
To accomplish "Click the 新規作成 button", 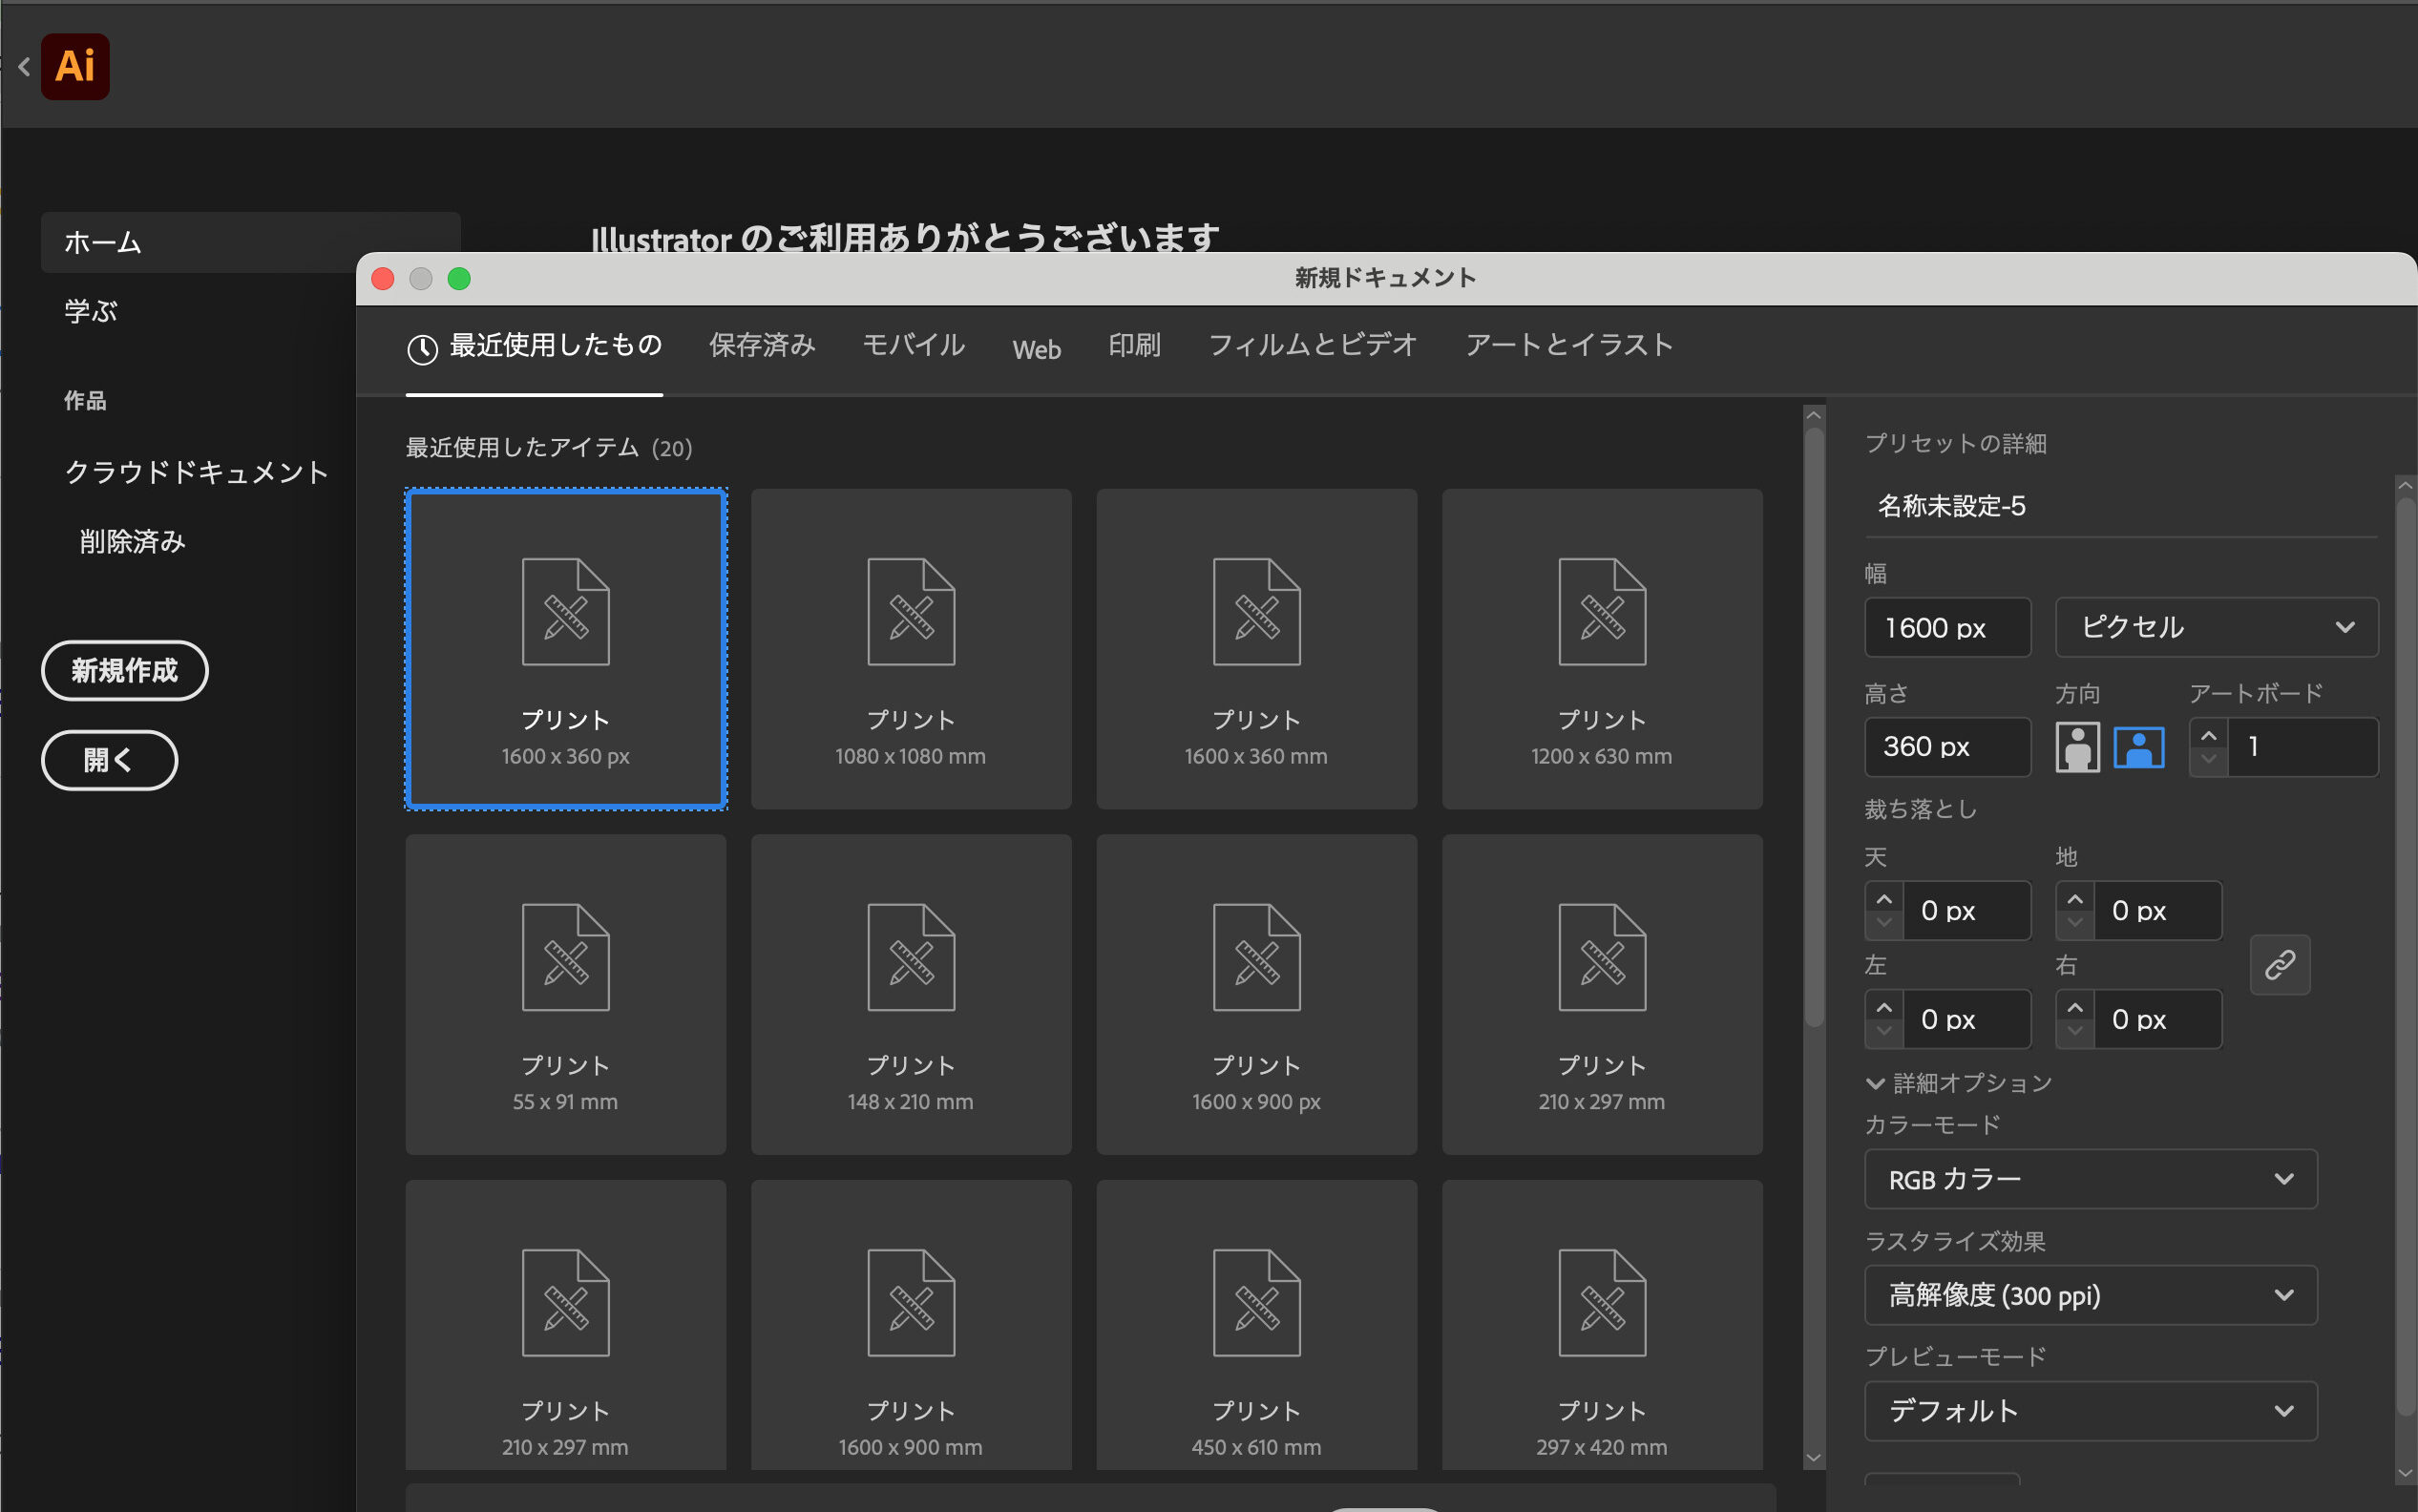I will click(124, 670).
